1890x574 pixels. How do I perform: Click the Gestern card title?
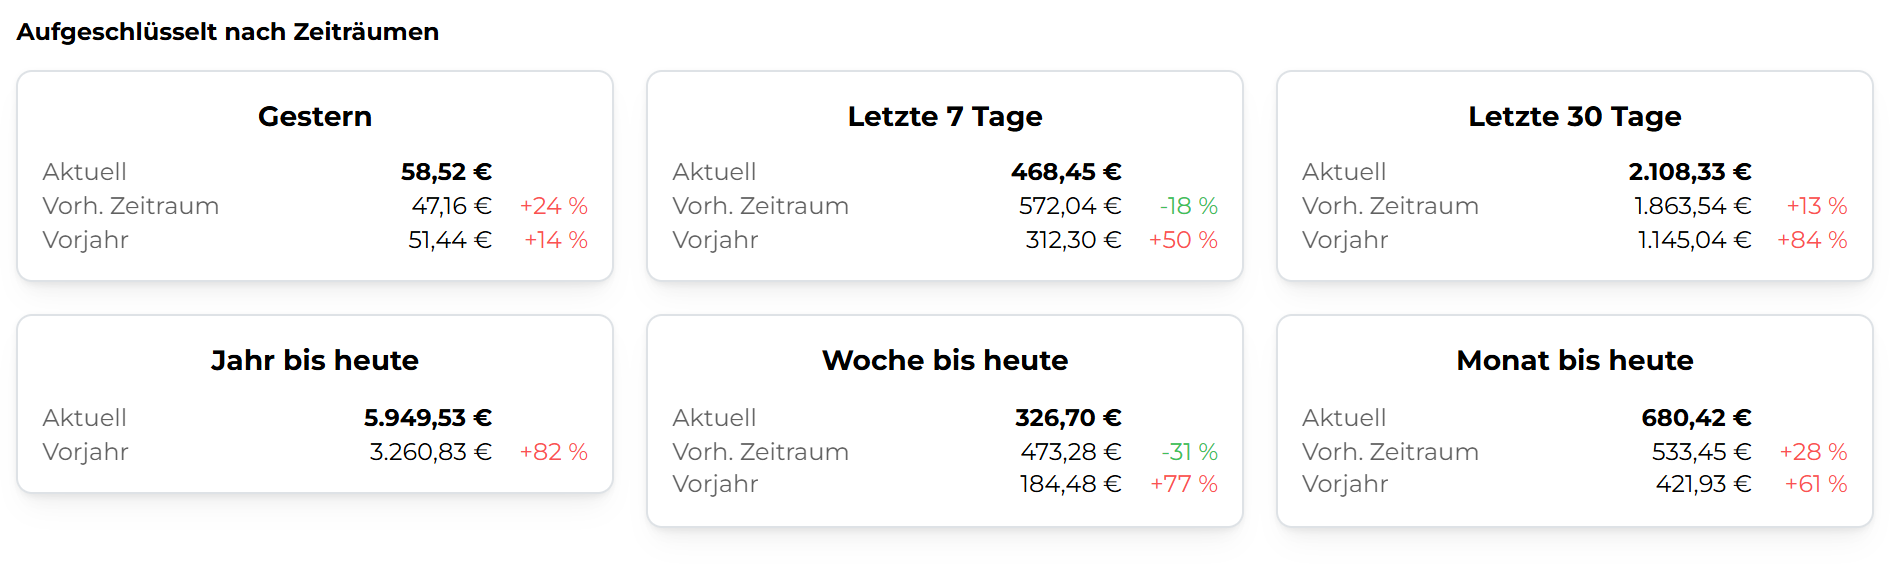(x=314, y=117)
